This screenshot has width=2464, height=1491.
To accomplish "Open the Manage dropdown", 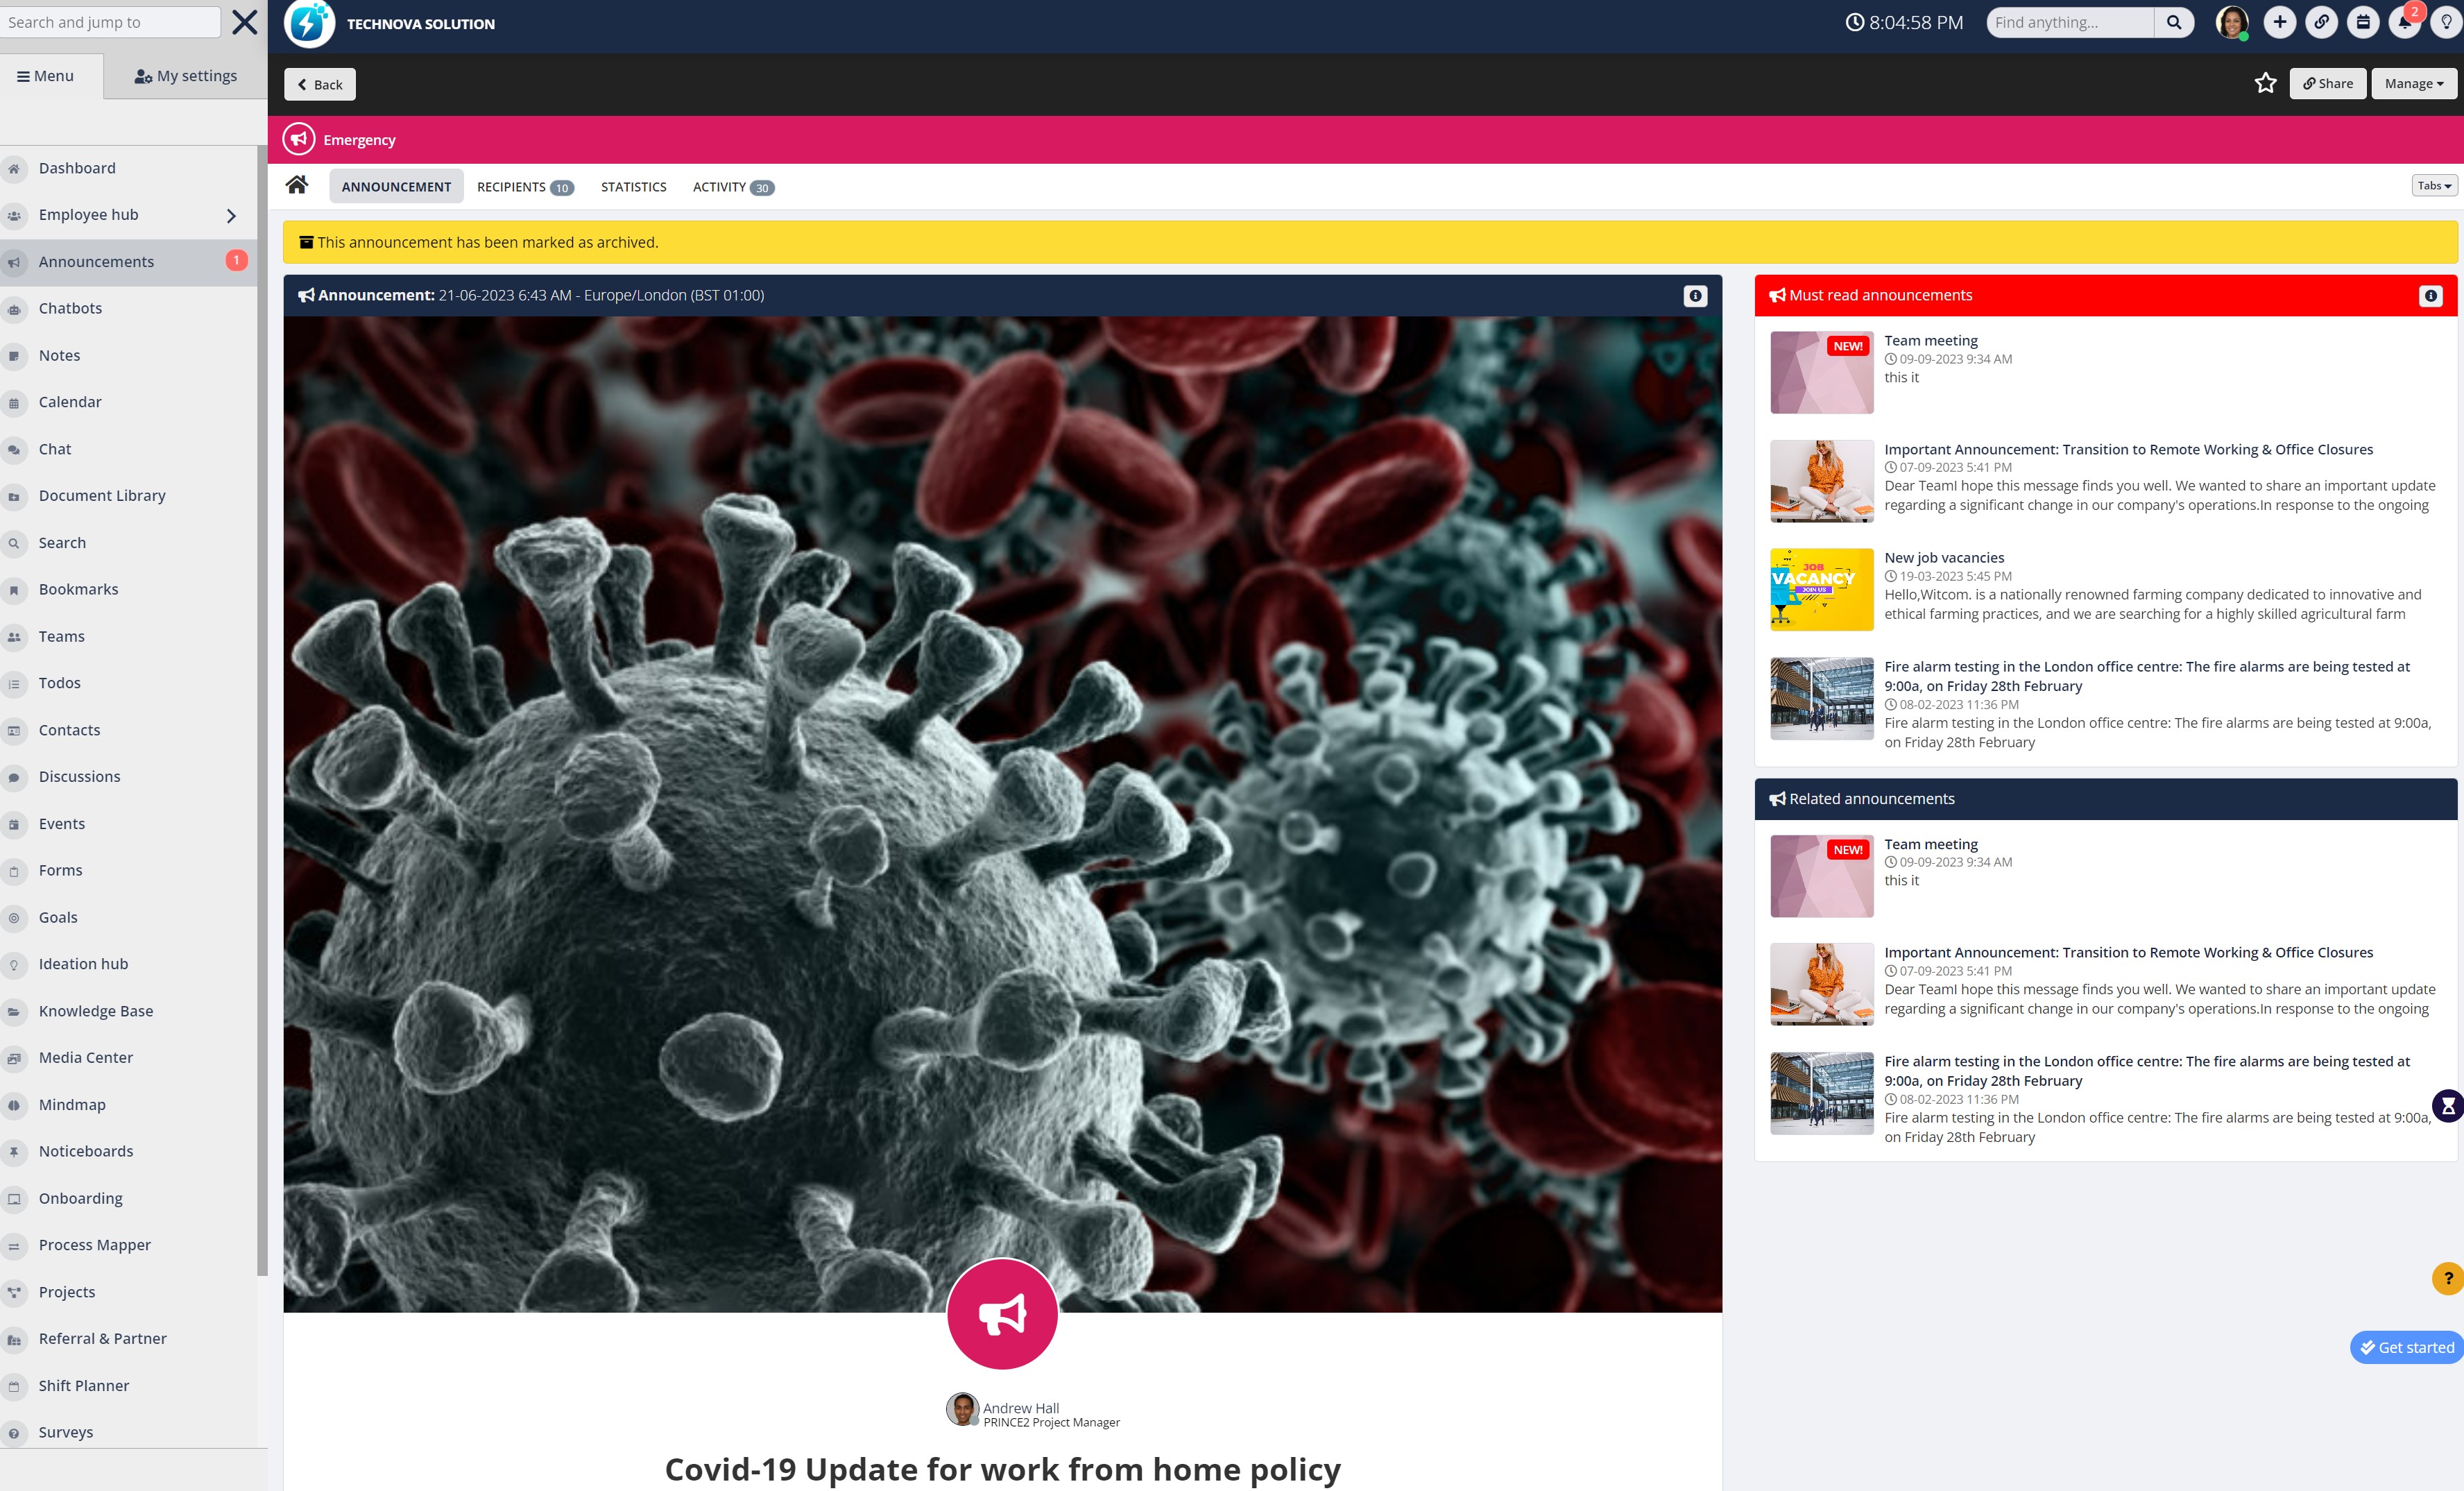I will [x=2413, y=84].
